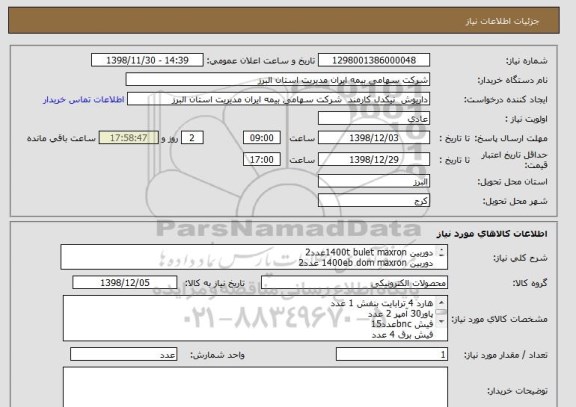Image resolution: width=576 pixels, height=407 pixels.
Task: Open the buyer contact information link
Action: pyautogui.click(x=84, y=100)
